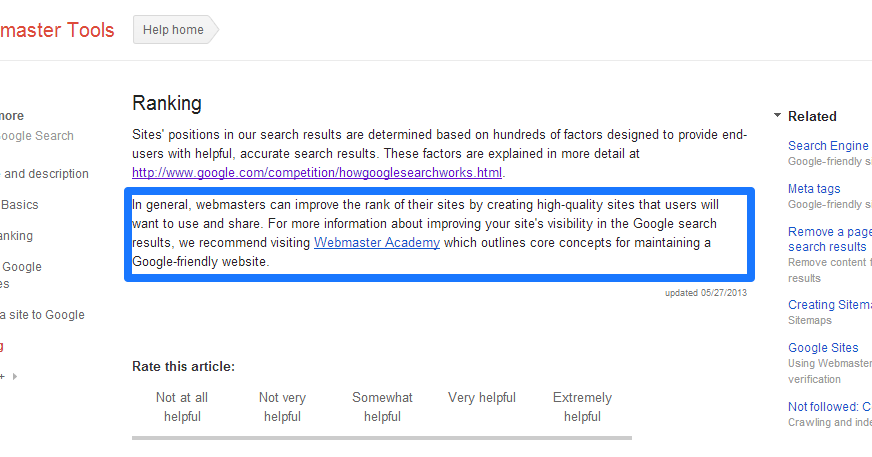Click the Help home breadcrumb button
The width and height of the screenshot is (872, 457).
[174, 30]
